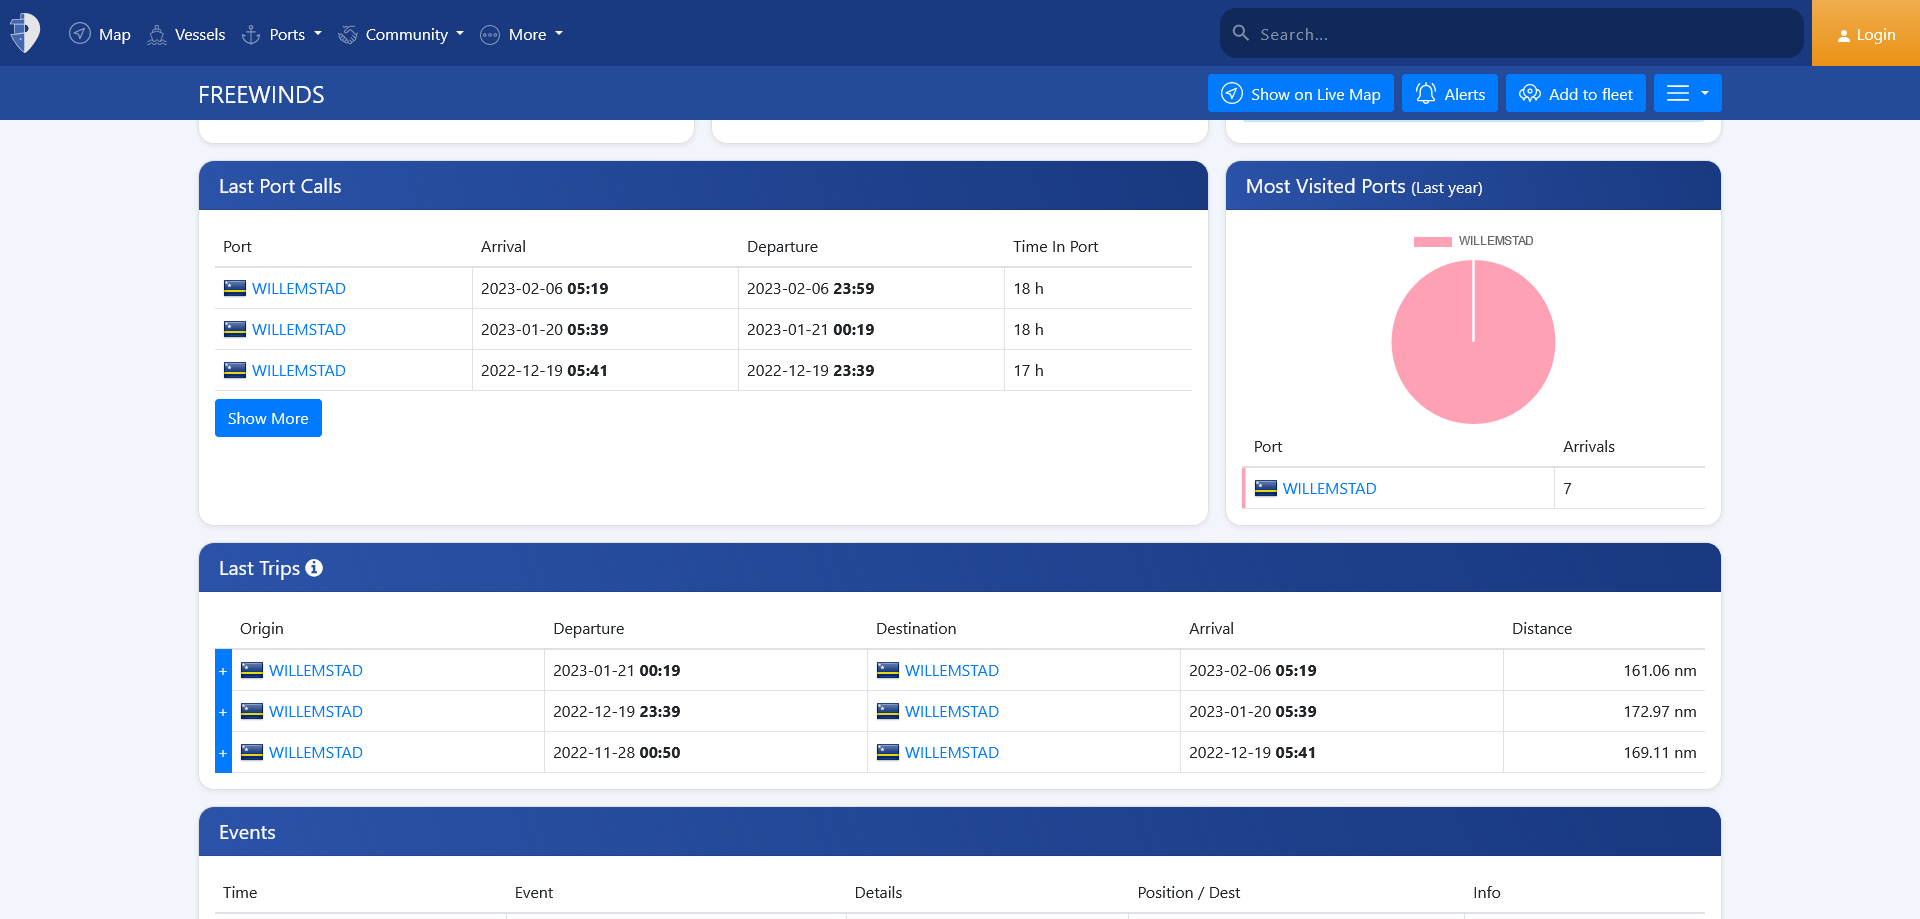Click the Alerts bell button
Screen dimensions: 1920x919
point(1449,93)
